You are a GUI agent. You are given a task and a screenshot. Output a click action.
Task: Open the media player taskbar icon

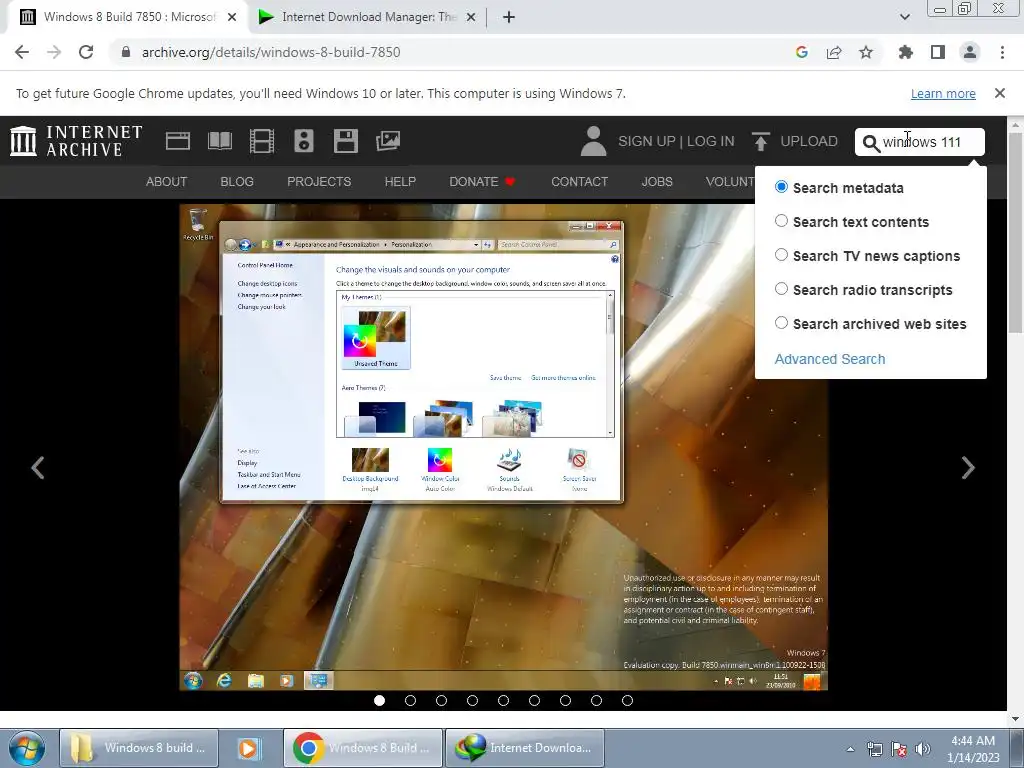point(249,748)
